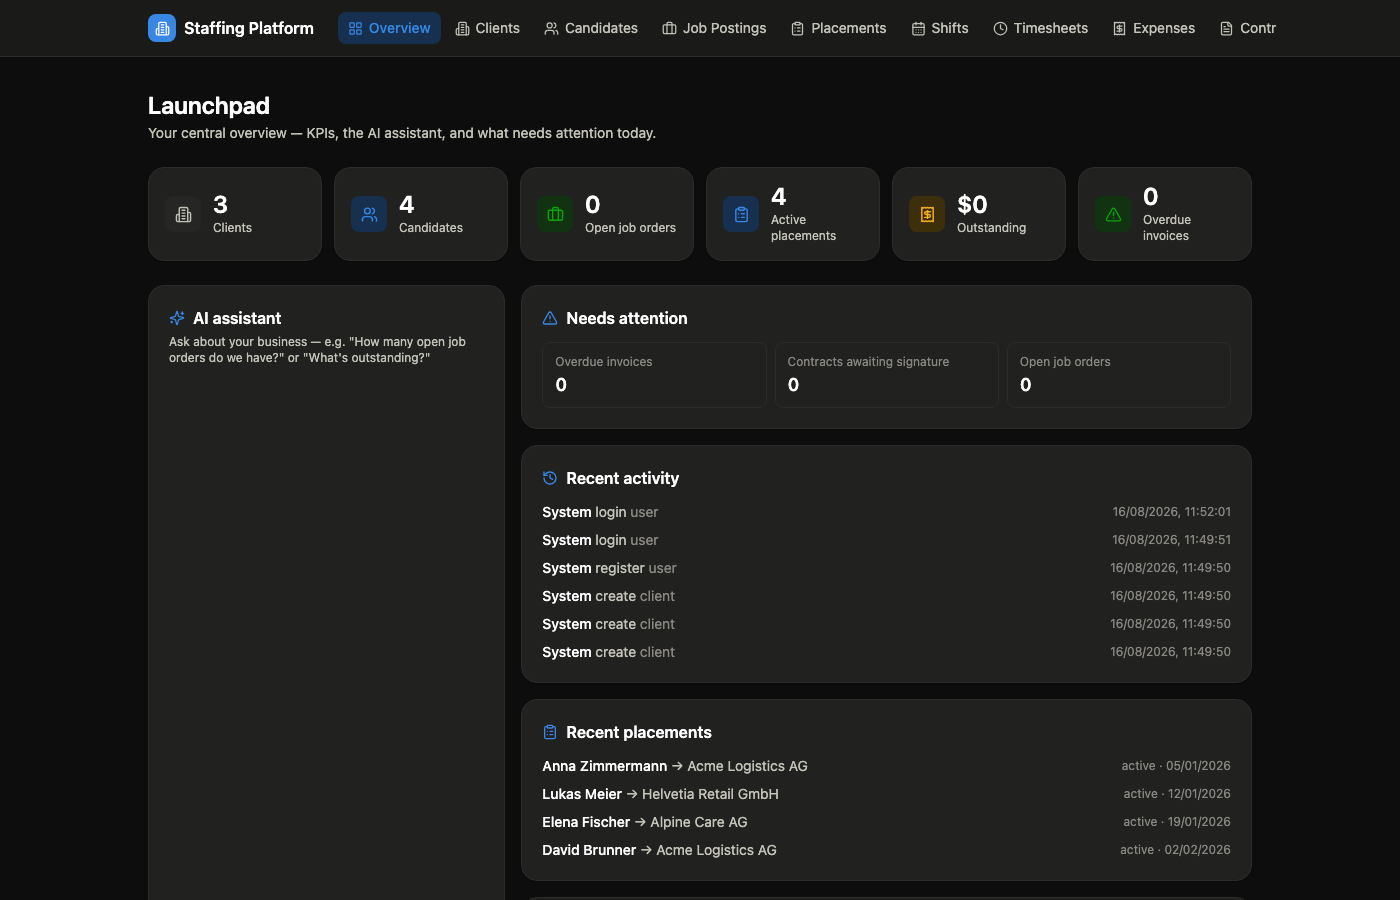Click the AI assistant sparkle icon

click(x=177, y=318)
